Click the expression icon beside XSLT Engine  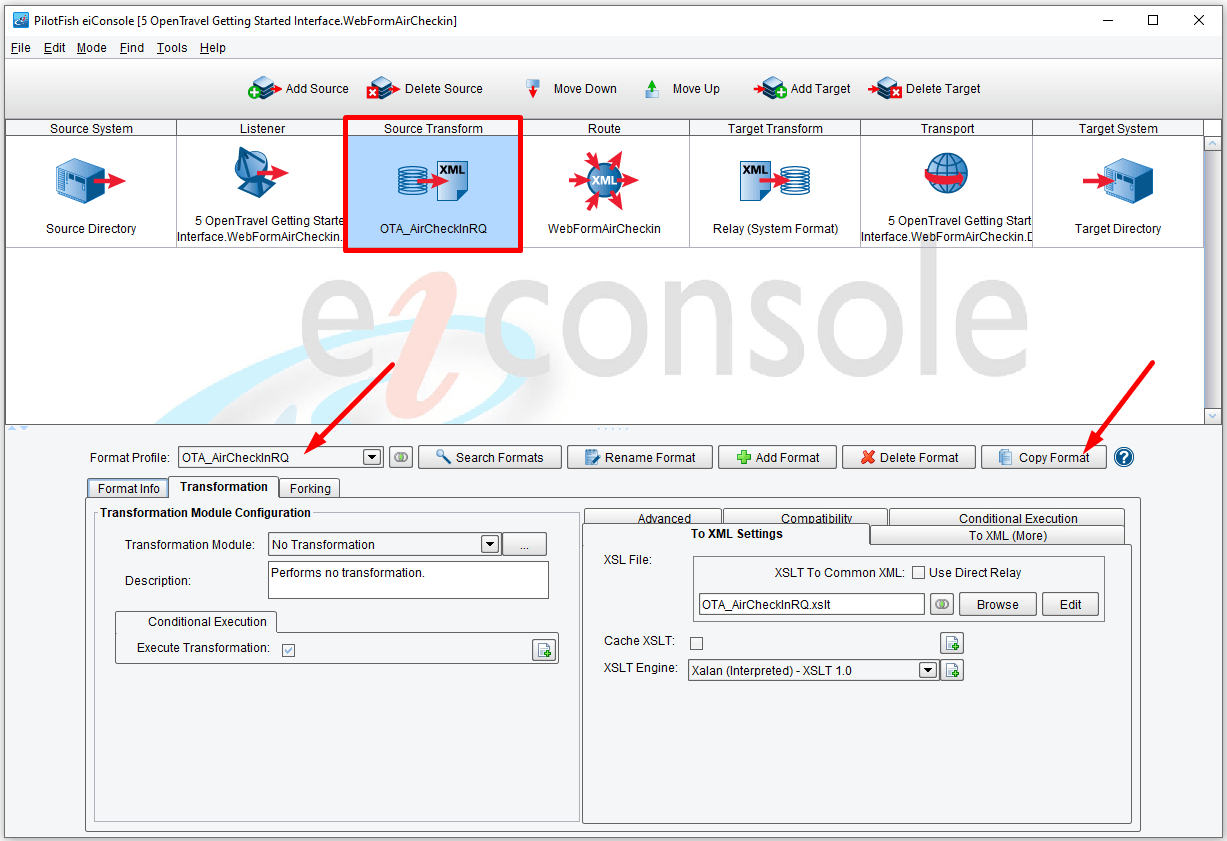(x=952, y=670)
